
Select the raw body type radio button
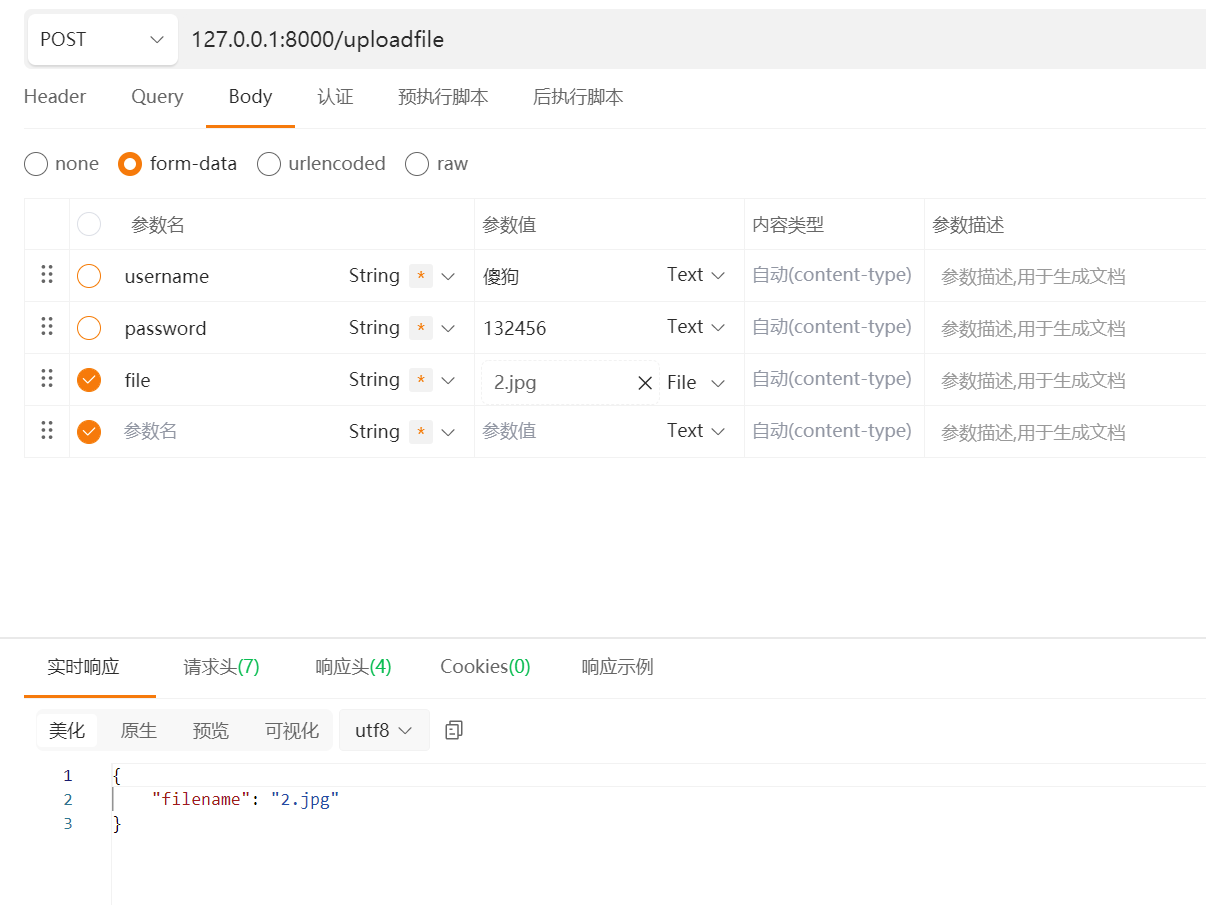point(417,164)
